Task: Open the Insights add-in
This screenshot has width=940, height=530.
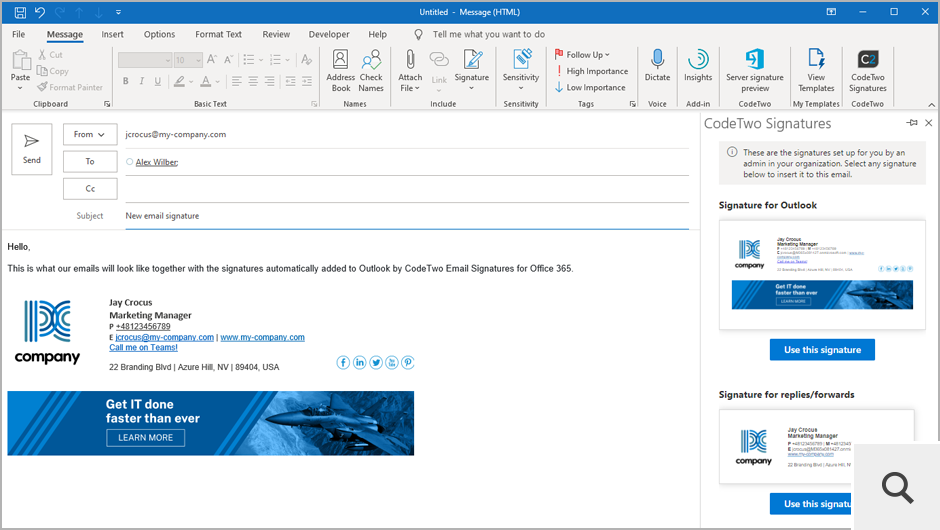Action: pyautogui.click(x=698, y=66)
